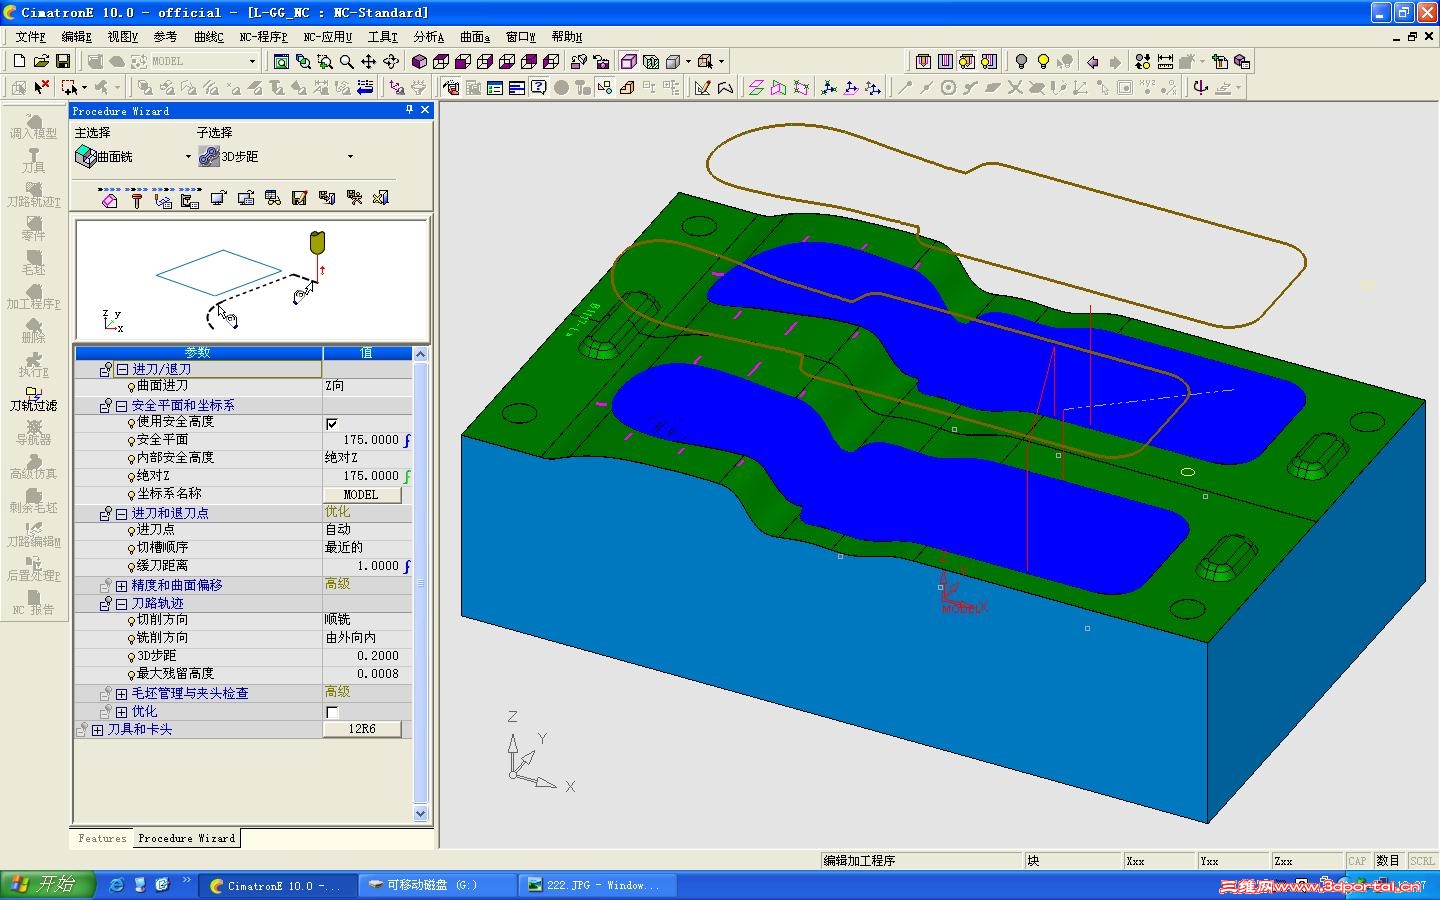This screenshot has height=900, width=1440.
Task: Open 可移动磁盘 (G:) taskbar window
Action: tap(437, 885)
